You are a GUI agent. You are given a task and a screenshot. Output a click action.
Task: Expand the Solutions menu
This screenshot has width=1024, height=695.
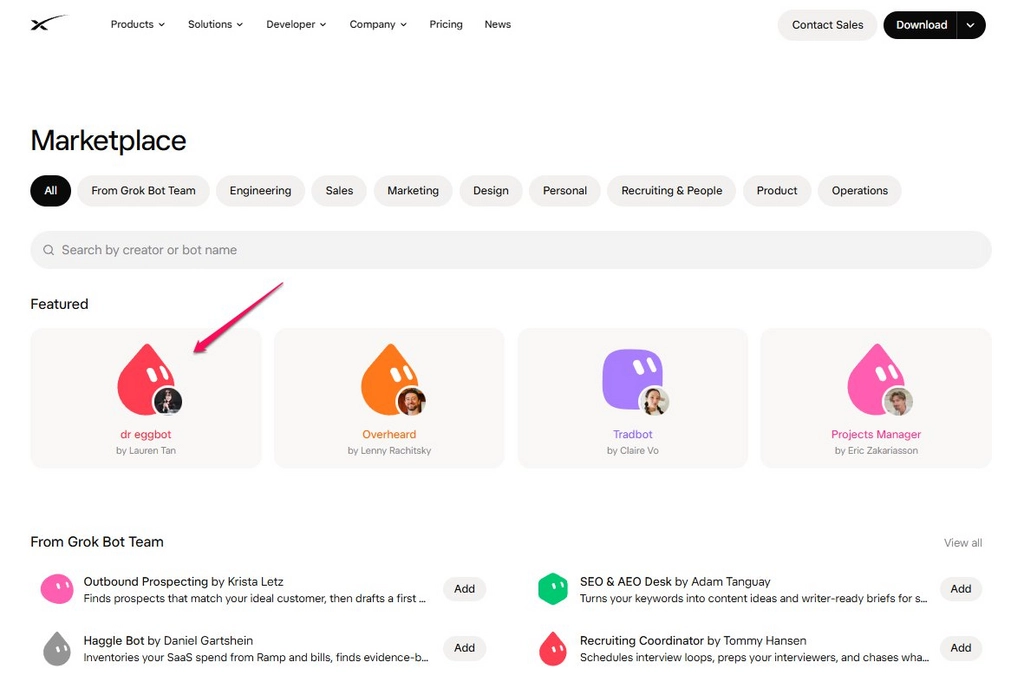tap(215, 24)
